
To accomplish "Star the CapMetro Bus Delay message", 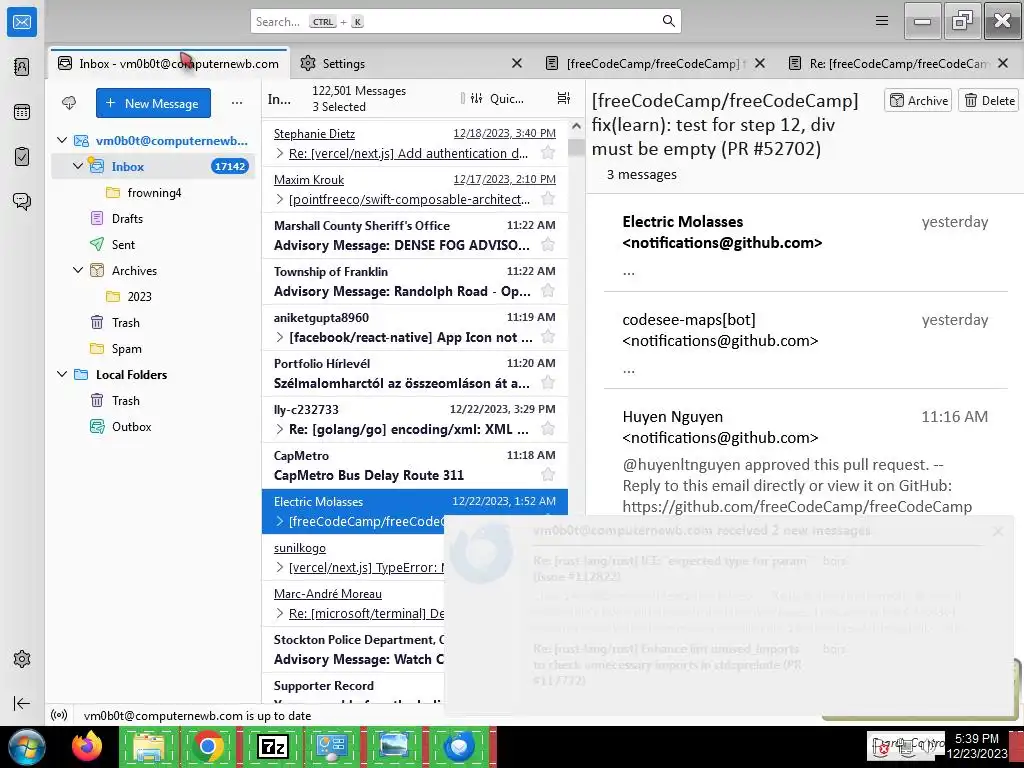I will tap(548, 475).
